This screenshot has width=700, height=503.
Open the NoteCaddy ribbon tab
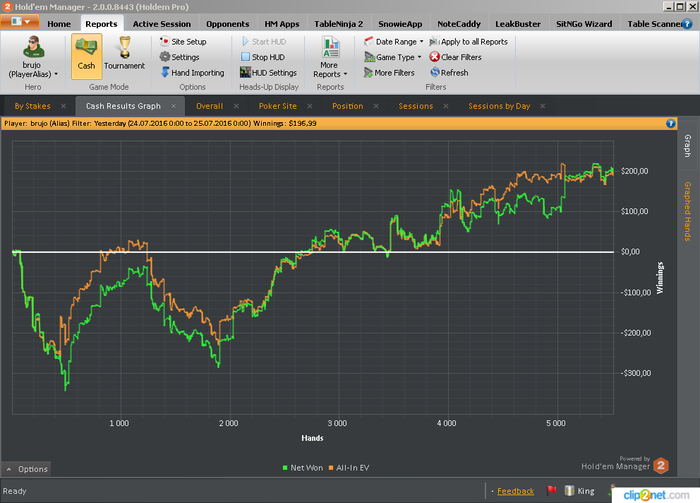[459, 24]
